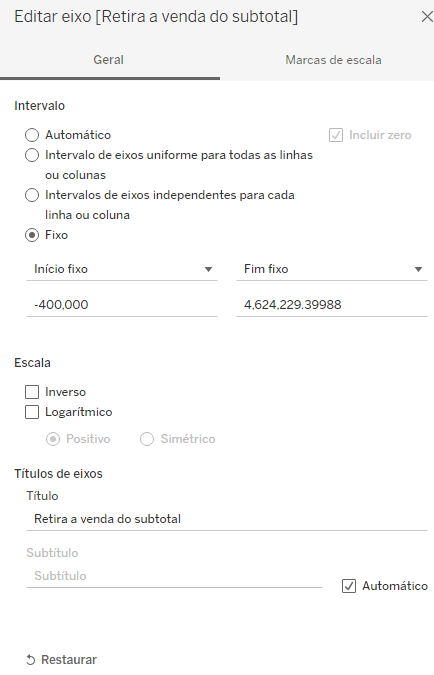Viewport: 434px width, 675px height.
Task: Click the fixed start value field -400,000
Action: tap(122, 305)
